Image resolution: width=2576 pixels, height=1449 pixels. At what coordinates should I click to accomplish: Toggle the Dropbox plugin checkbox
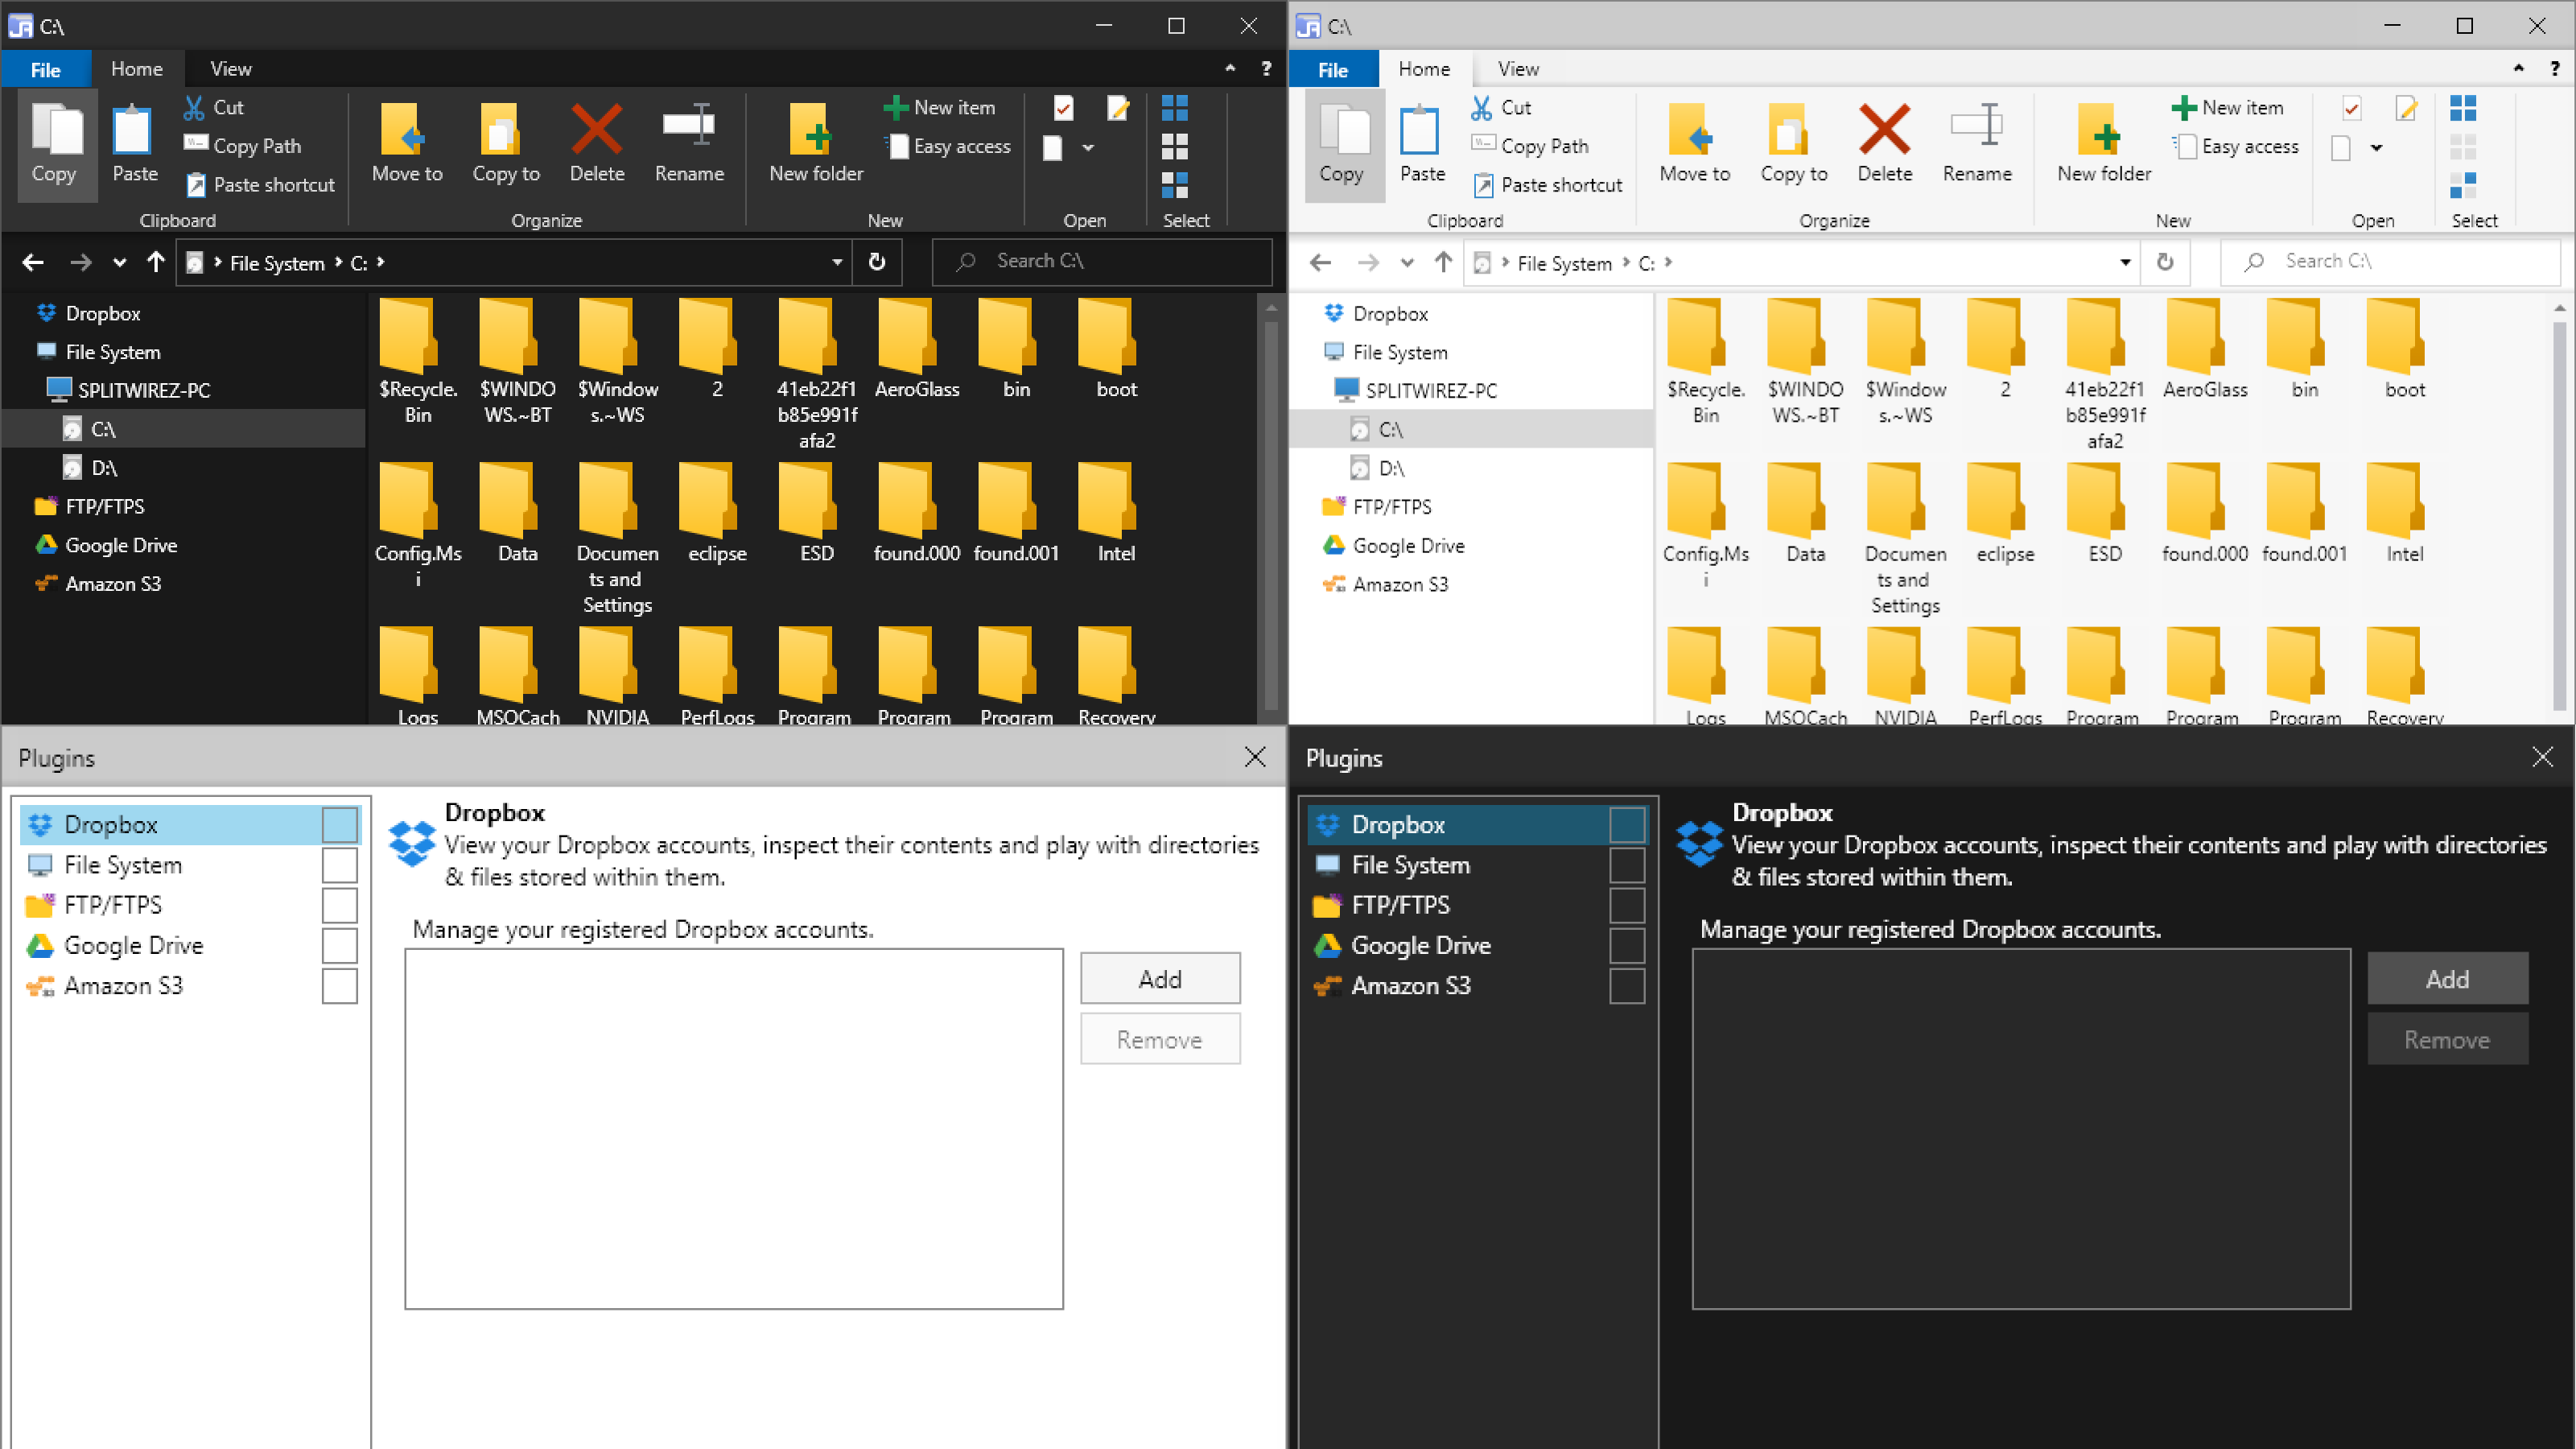pyautogui.click(x=340, y=824)
